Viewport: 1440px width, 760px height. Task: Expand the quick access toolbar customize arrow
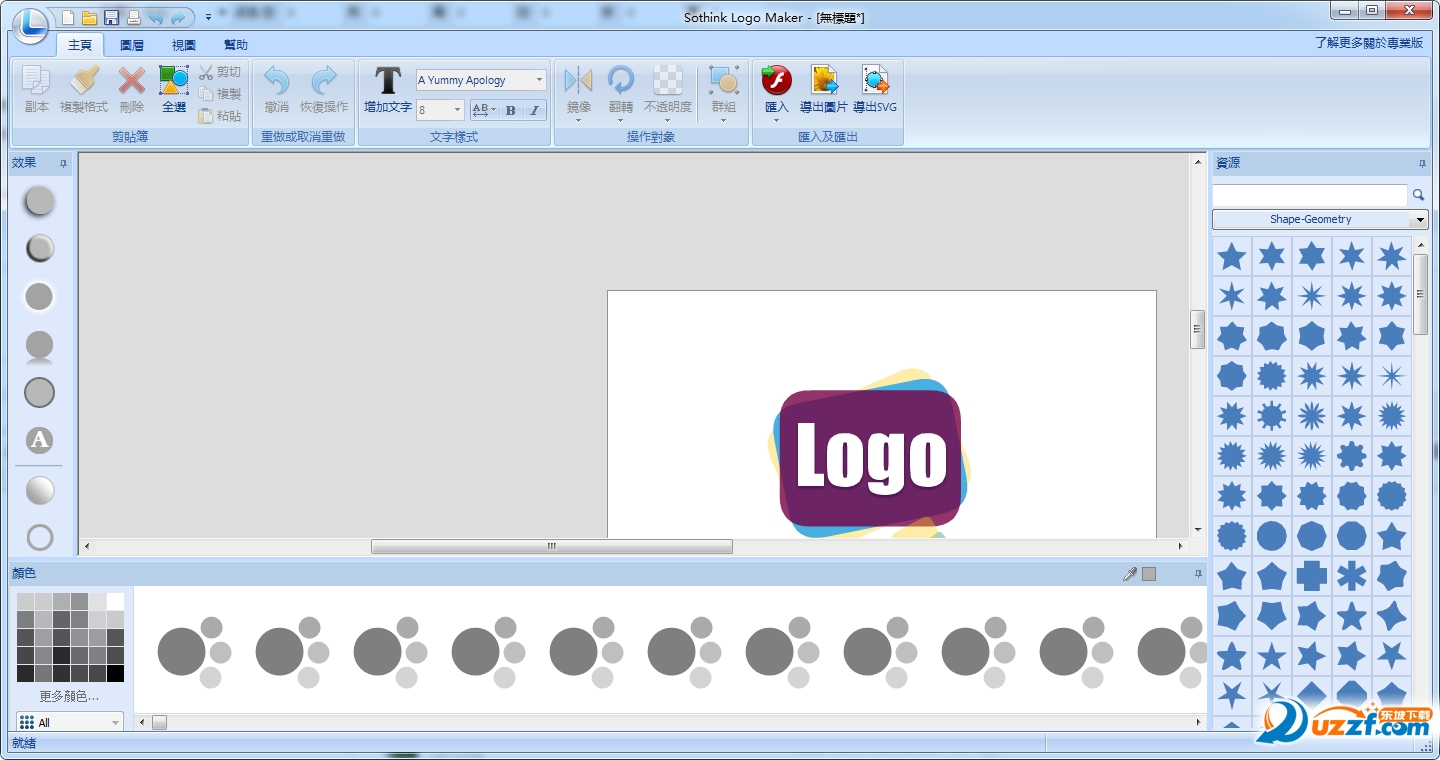click(208, 17)
